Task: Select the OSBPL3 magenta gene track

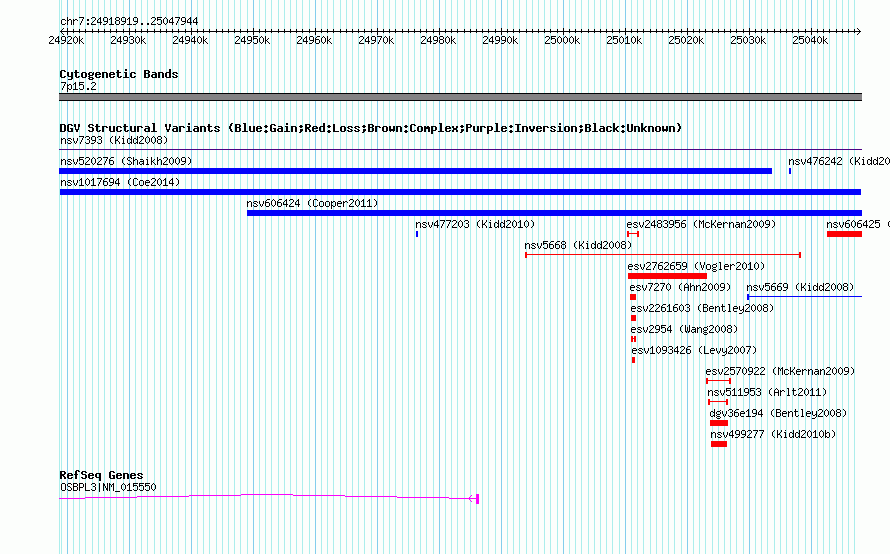Action: coord(269,497)
